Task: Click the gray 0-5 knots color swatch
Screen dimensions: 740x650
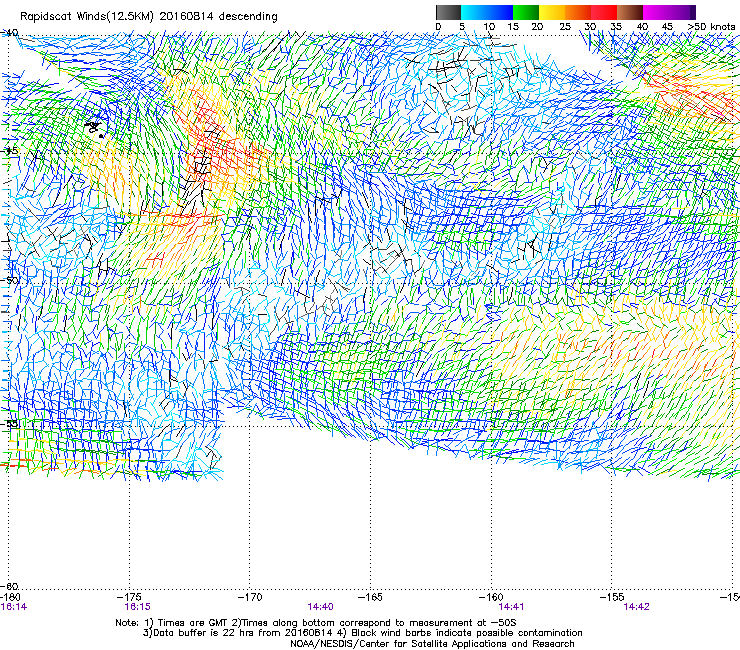Action: (x=448, y=12)
